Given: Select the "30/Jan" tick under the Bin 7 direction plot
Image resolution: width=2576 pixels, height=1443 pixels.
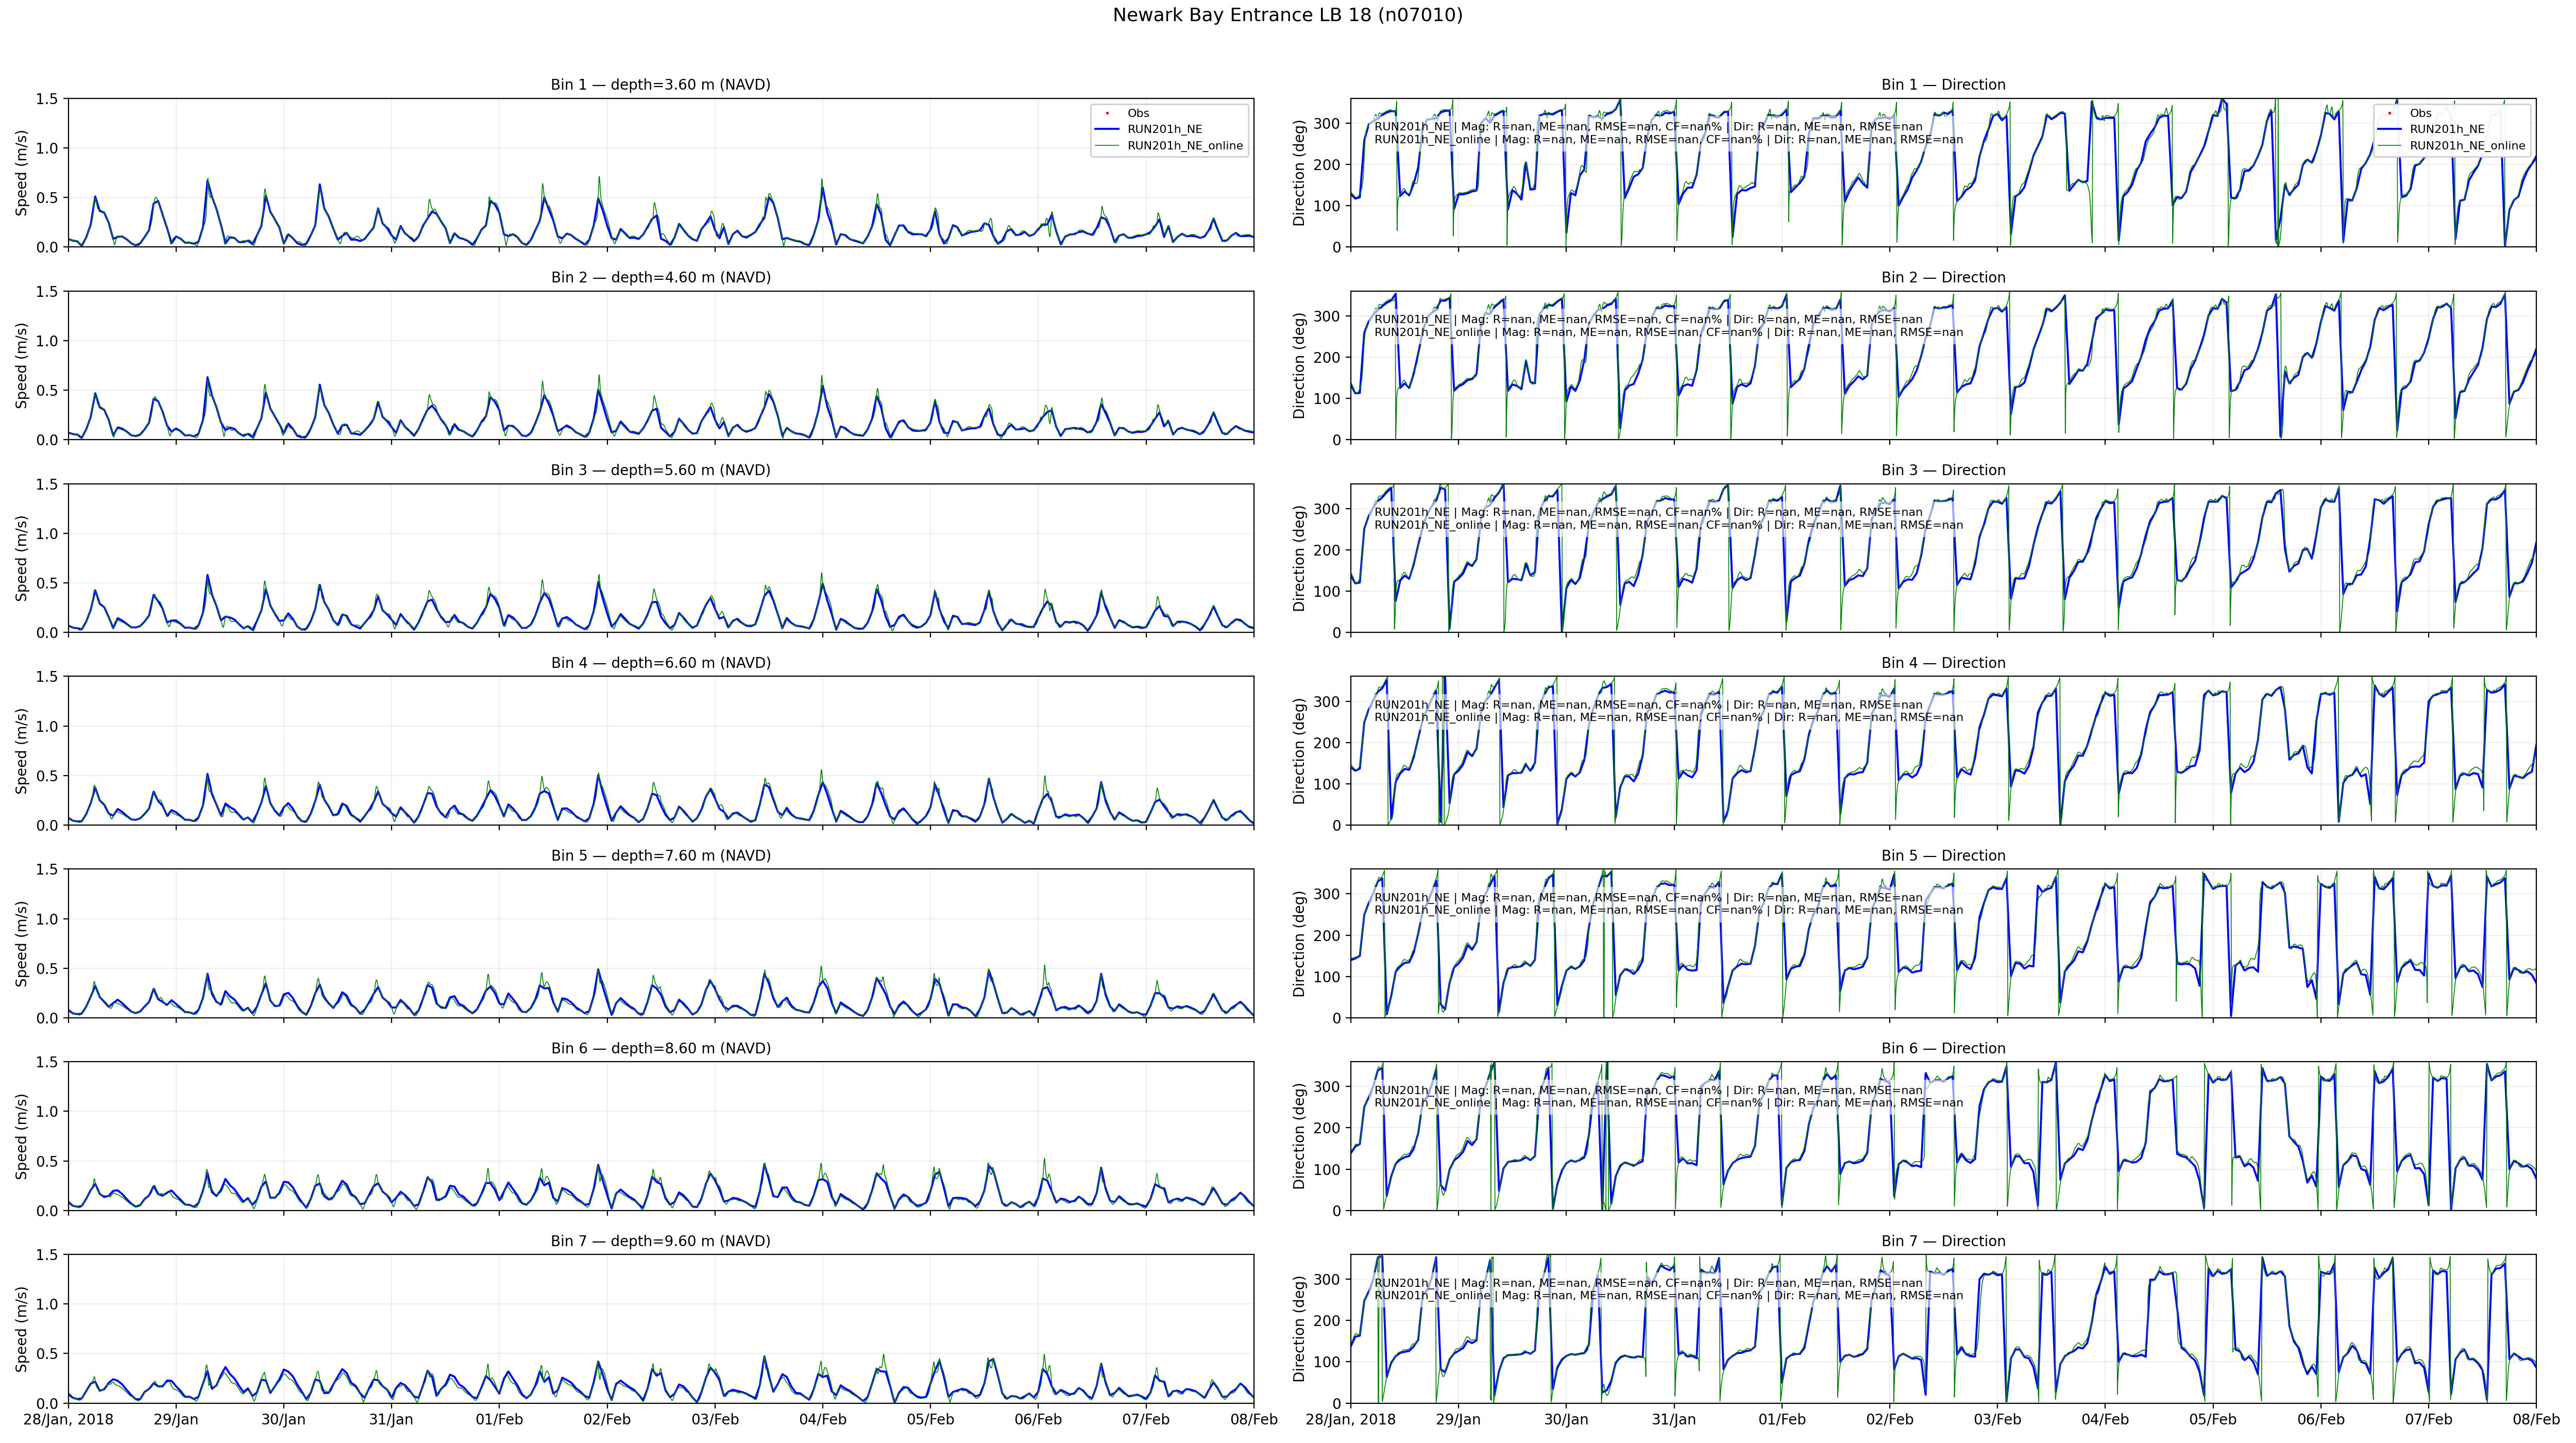Looking at the screenshot, I should pyautogui.click(x=1566, y=1420).
